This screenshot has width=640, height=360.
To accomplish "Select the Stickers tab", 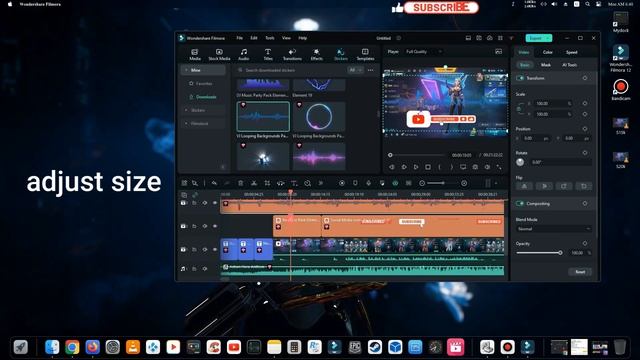I will (x=341, y=54).
